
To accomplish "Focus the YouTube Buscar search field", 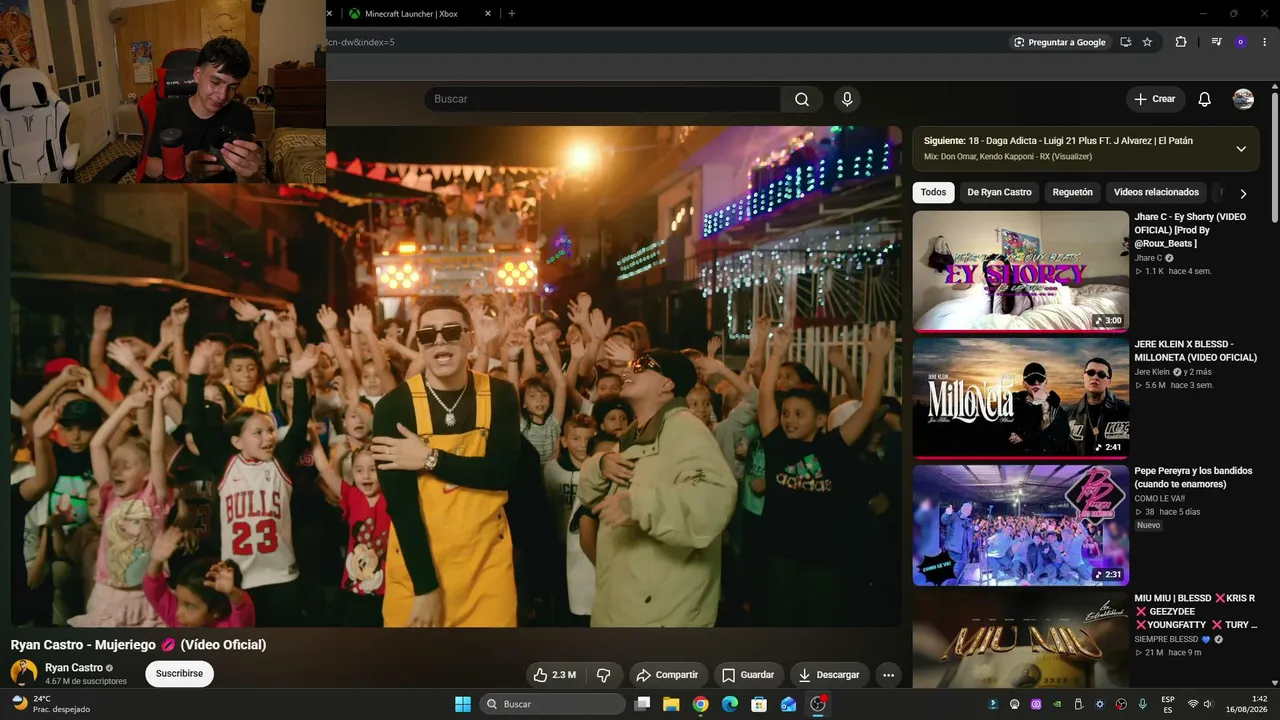I will (602, 99).
